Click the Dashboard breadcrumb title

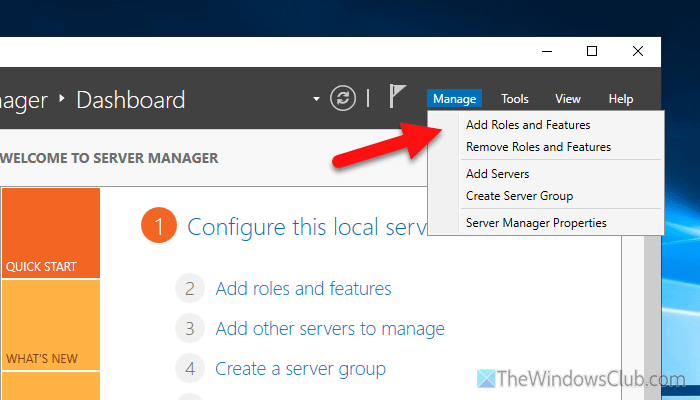click(x=131, y=100)
